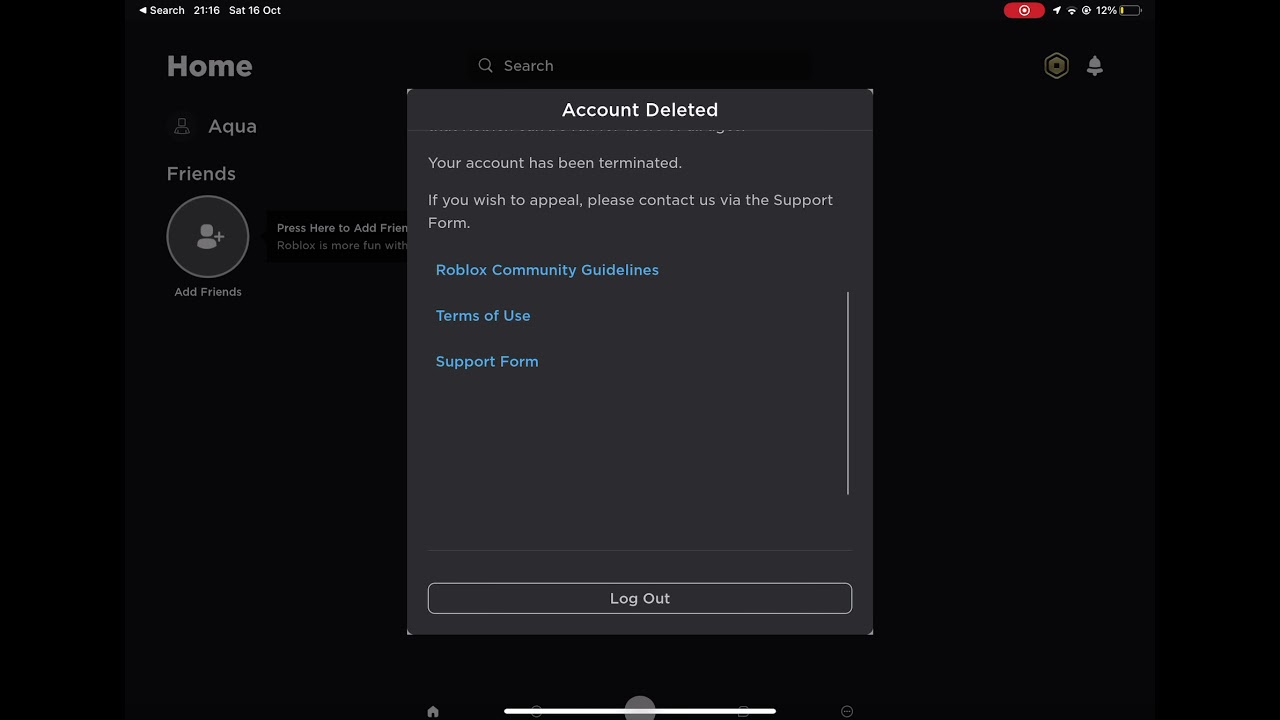Return to Search via back arrow in status bar

pos(162,10)
